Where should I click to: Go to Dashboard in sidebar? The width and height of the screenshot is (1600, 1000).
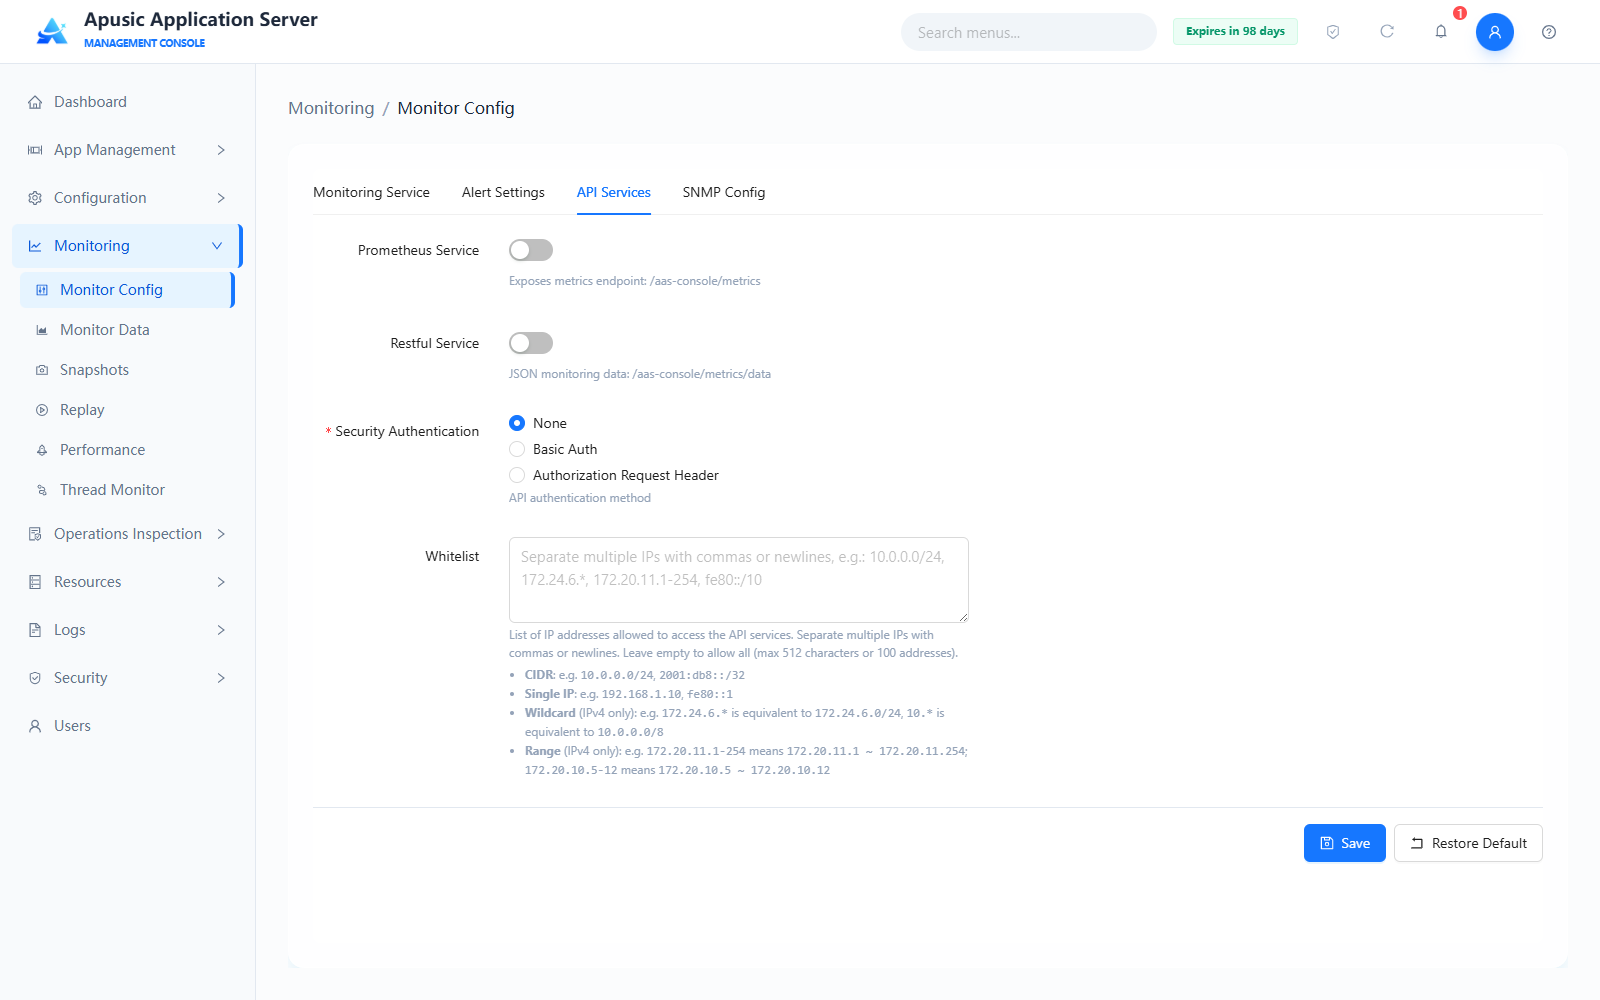pos(128,102)
